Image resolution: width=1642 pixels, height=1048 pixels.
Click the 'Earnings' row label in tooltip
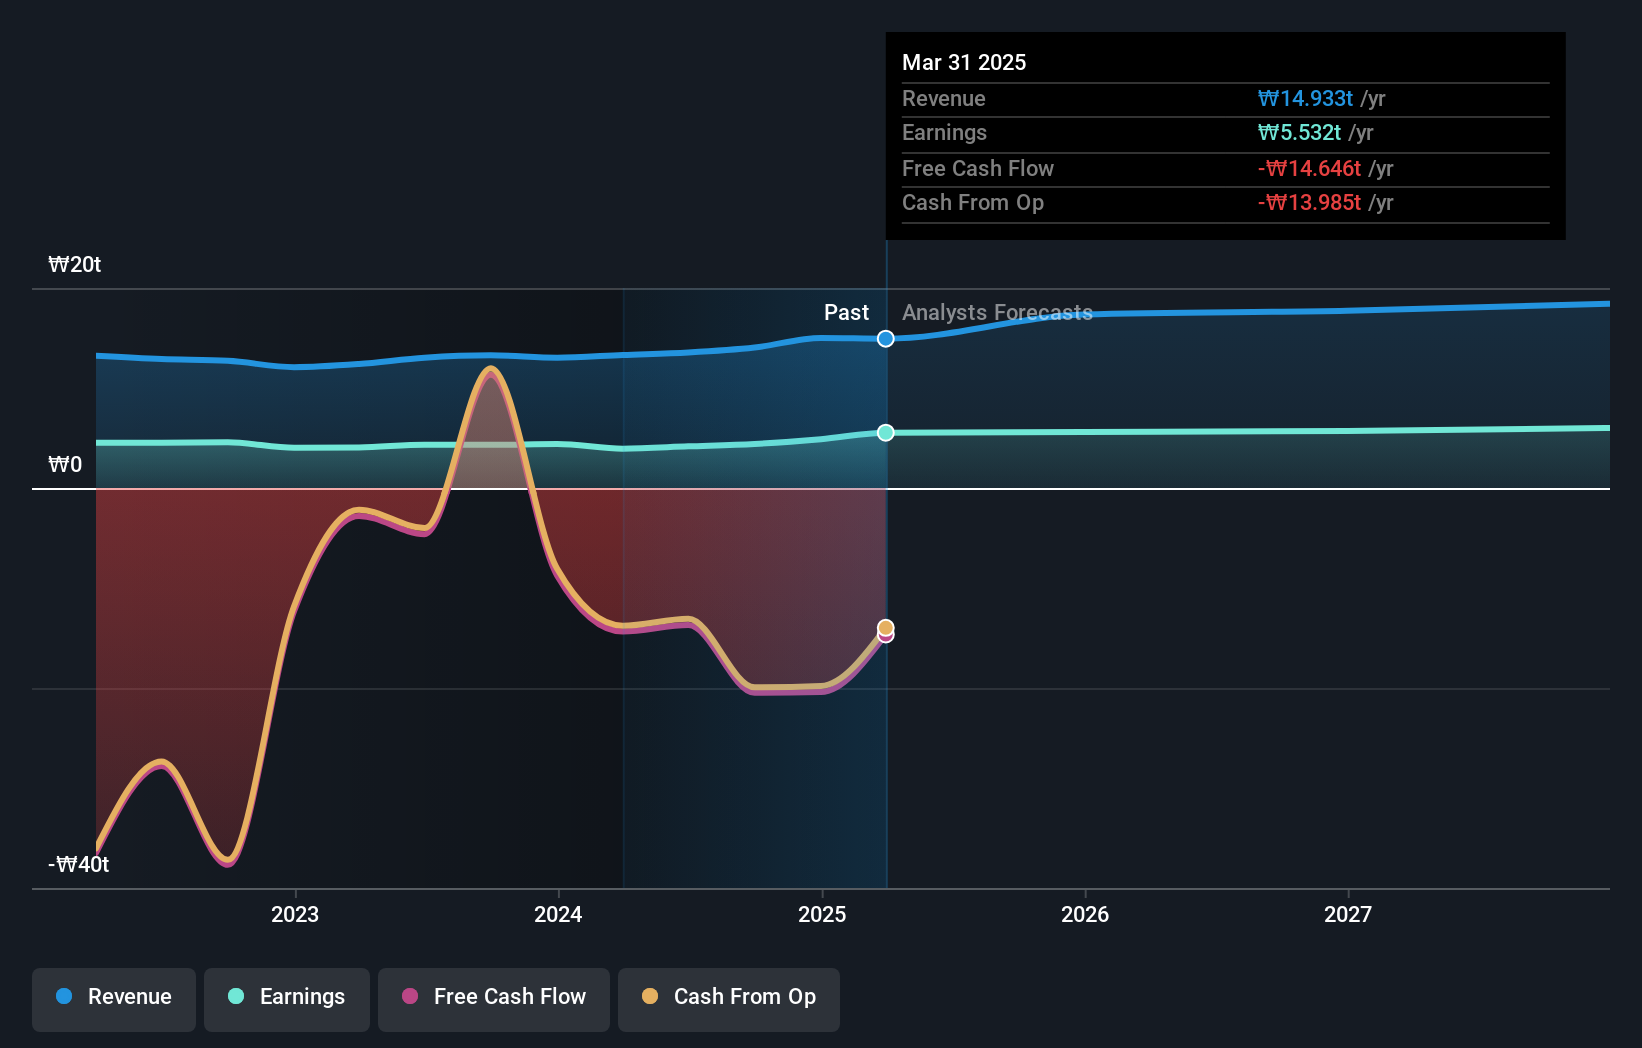[x=944, y=133]
